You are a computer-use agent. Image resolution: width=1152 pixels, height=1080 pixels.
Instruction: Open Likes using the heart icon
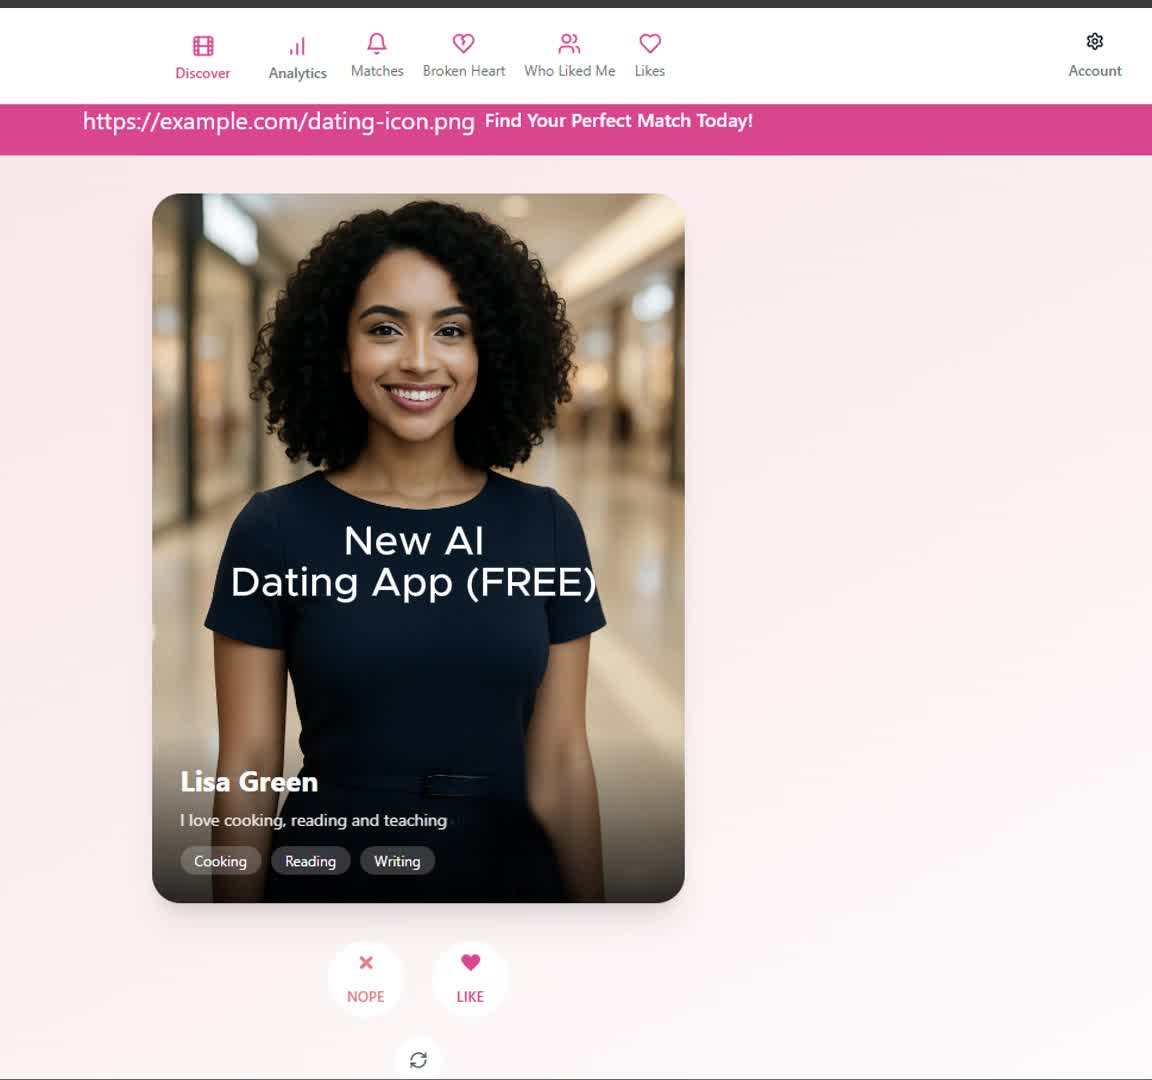point(650,43)
